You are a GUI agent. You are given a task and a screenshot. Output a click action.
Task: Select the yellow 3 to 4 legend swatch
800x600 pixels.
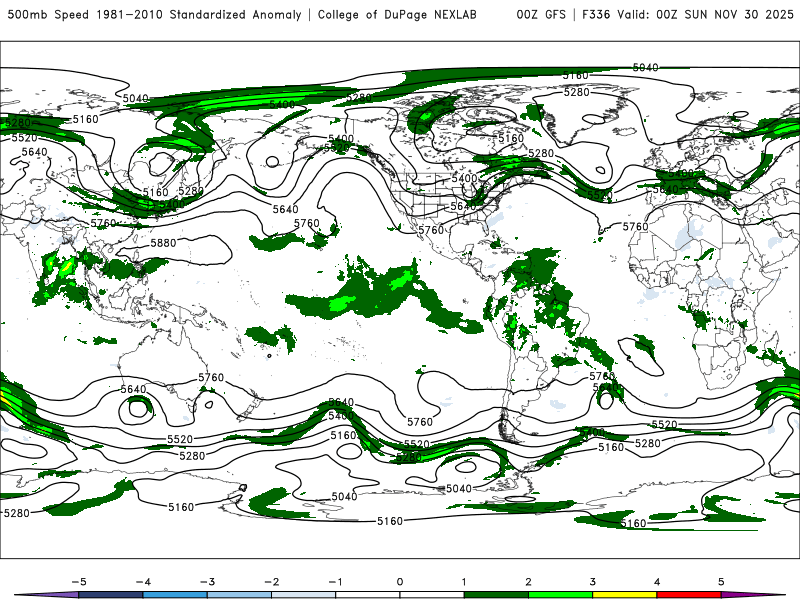point(625,595)
